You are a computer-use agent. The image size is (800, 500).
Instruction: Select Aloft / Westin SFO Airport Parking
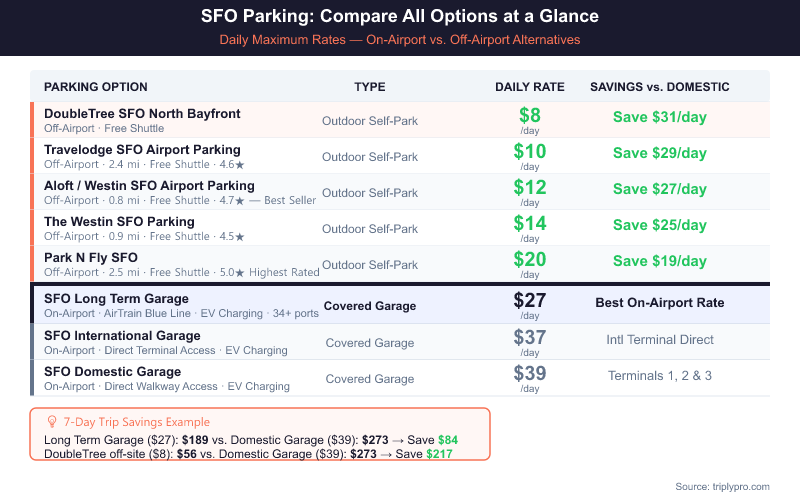click(x=149, y=186)
